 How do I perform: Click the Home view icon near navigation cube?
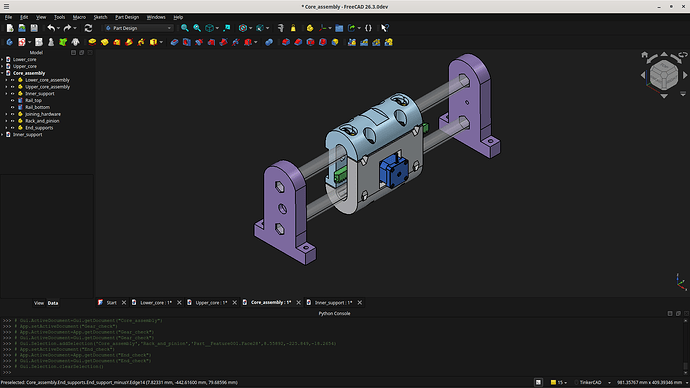[645, 55]
